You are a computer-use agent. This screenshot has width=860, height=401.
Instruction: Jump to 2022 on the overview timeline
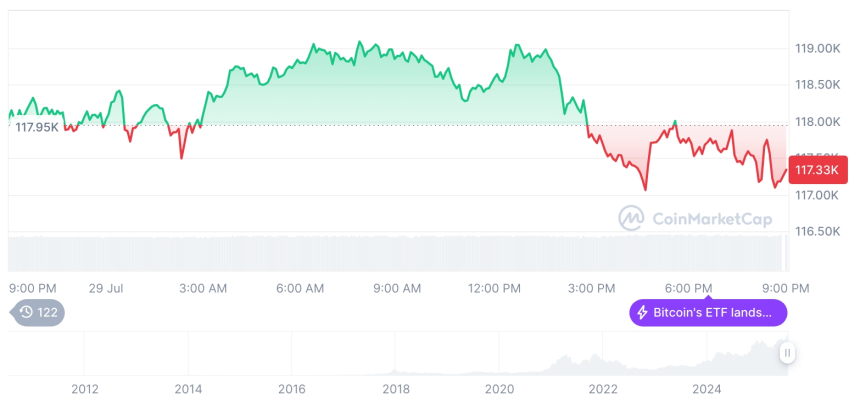pos(602,389)
